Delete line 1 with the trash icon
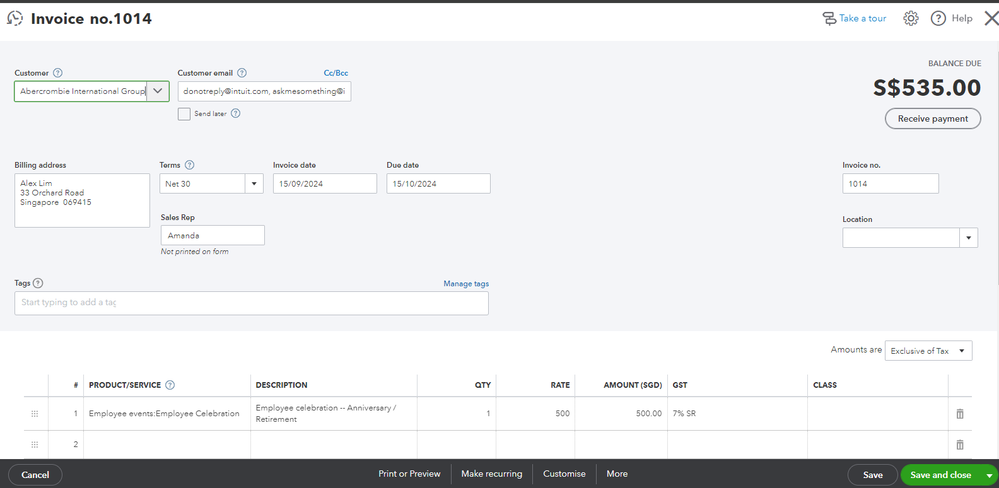The height and width of the screenshot is (488, 999). [x=959, y=413]
